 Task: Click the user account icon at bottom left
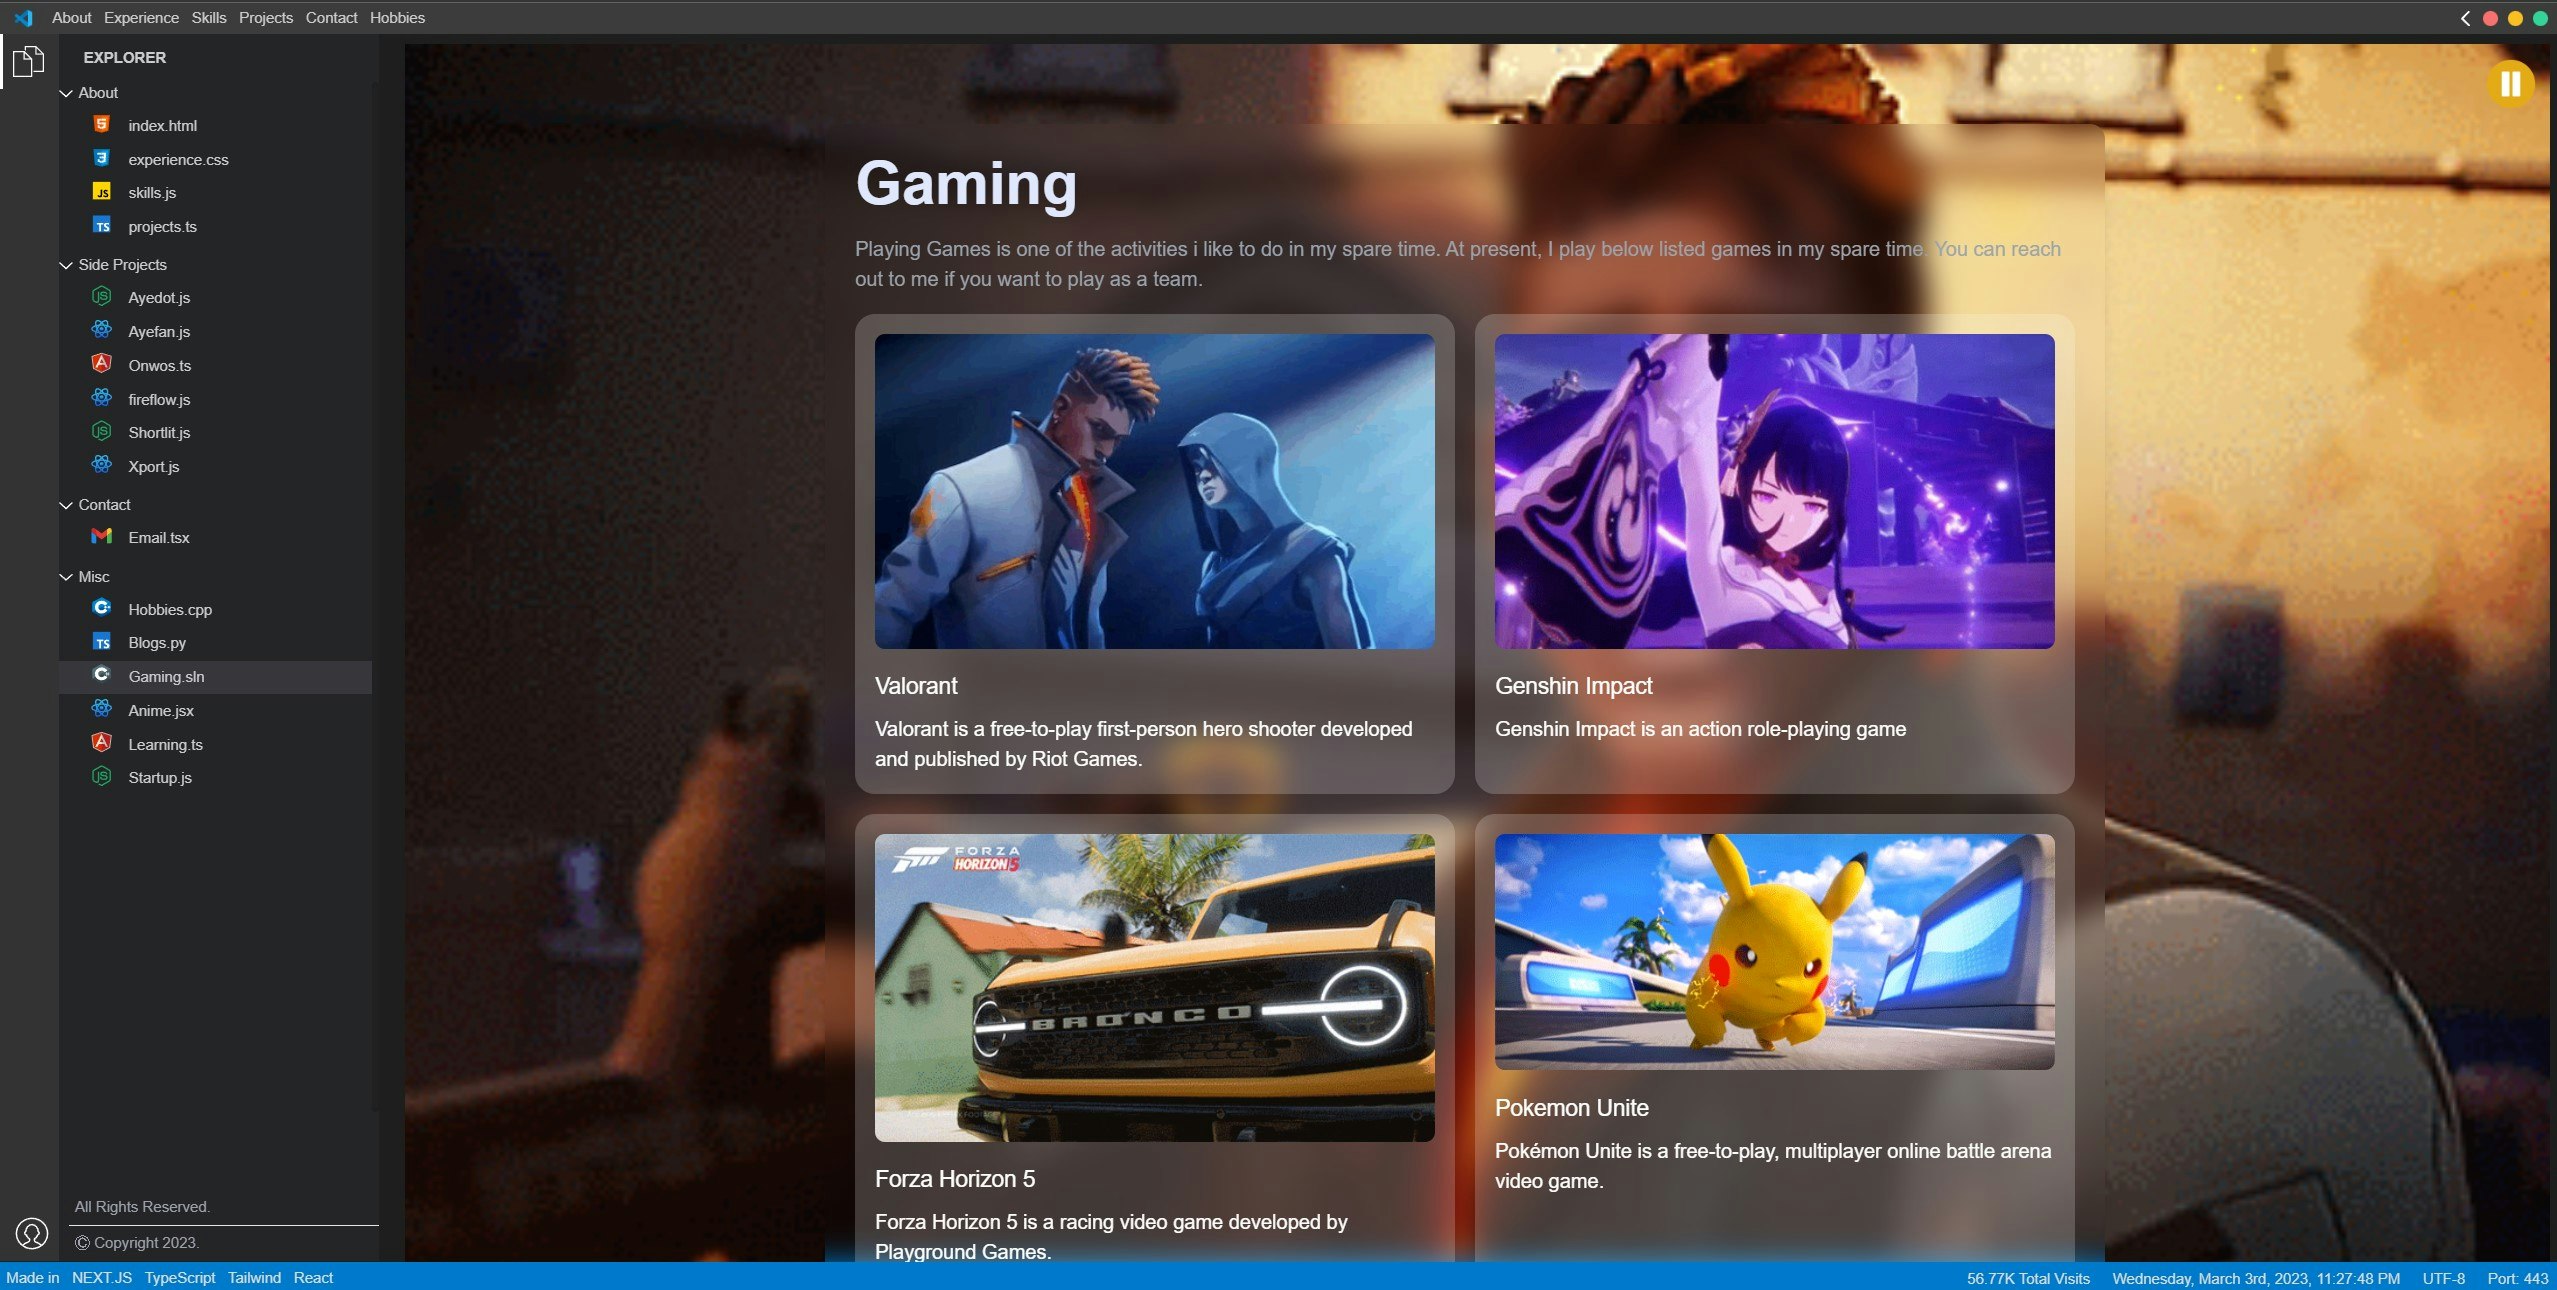point(32,1233)
